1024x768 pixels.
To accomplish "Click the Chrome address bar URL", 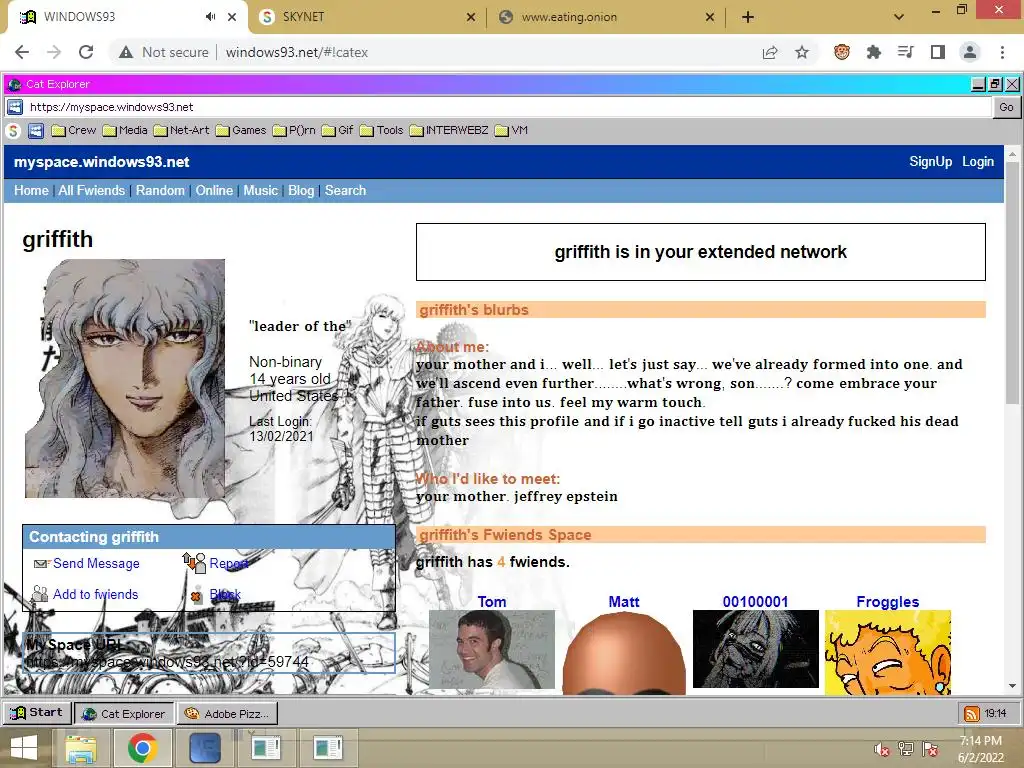I will pos(296,52).
